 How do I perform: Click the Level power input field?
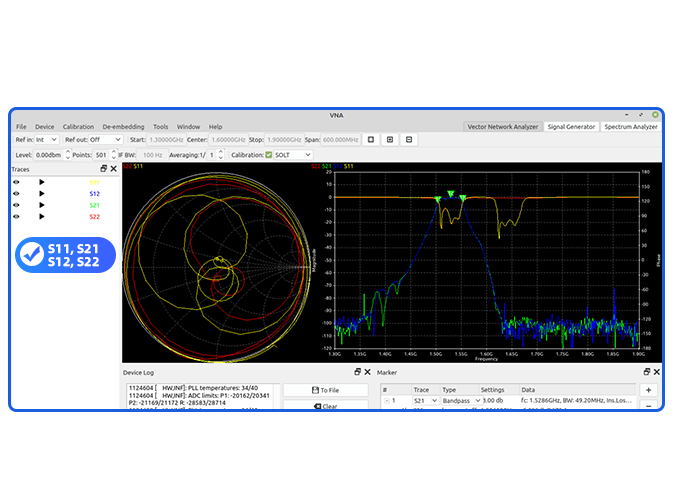point(48,155)
